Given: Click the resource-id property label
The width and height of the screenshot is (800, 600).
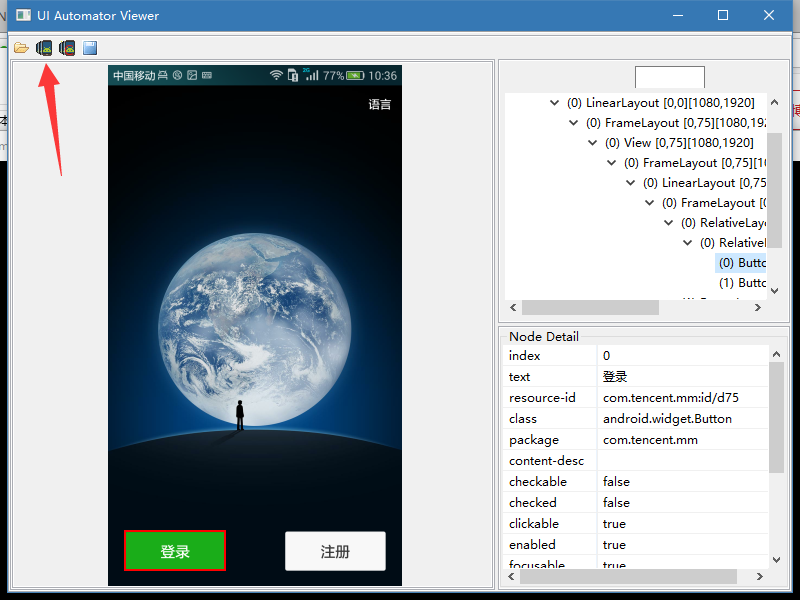Looking at the screenshot, I should click(542, 397).
